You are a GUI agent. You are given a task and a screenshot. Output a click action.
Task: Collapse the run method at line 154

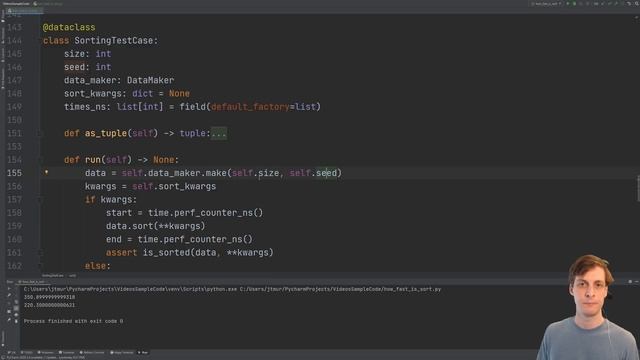click(x=40, y=160)
